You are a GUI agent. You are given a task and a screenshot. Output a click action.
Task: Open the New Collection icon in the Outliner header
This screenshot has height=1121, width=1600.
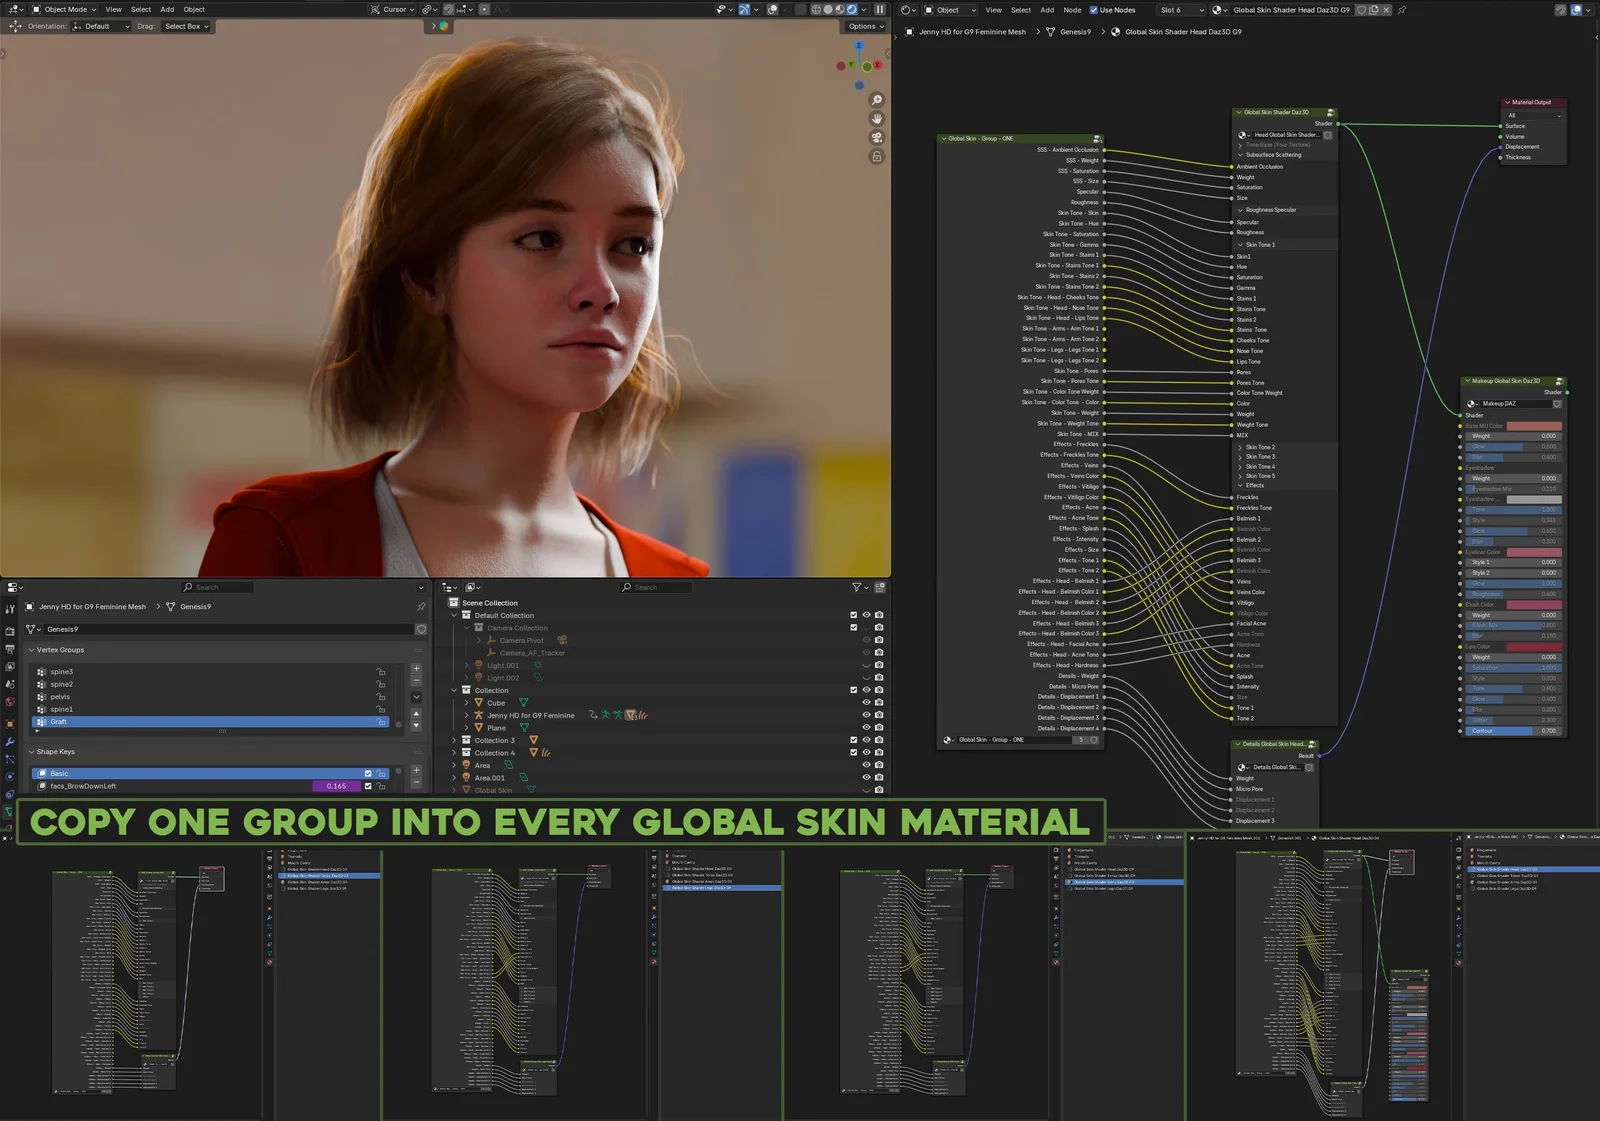click(880, 587)
